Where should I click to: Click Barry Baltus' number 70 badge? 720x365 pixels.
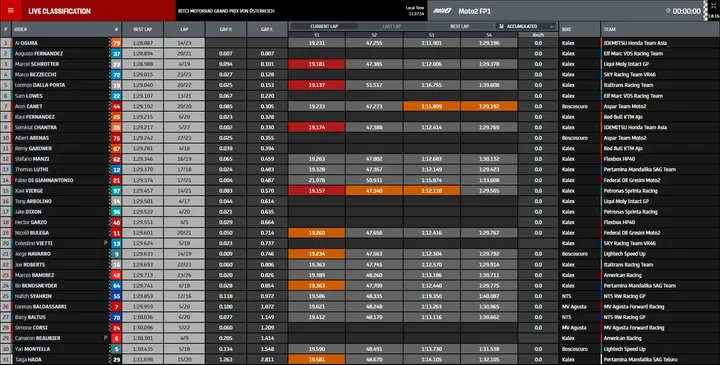click(116, 317)
